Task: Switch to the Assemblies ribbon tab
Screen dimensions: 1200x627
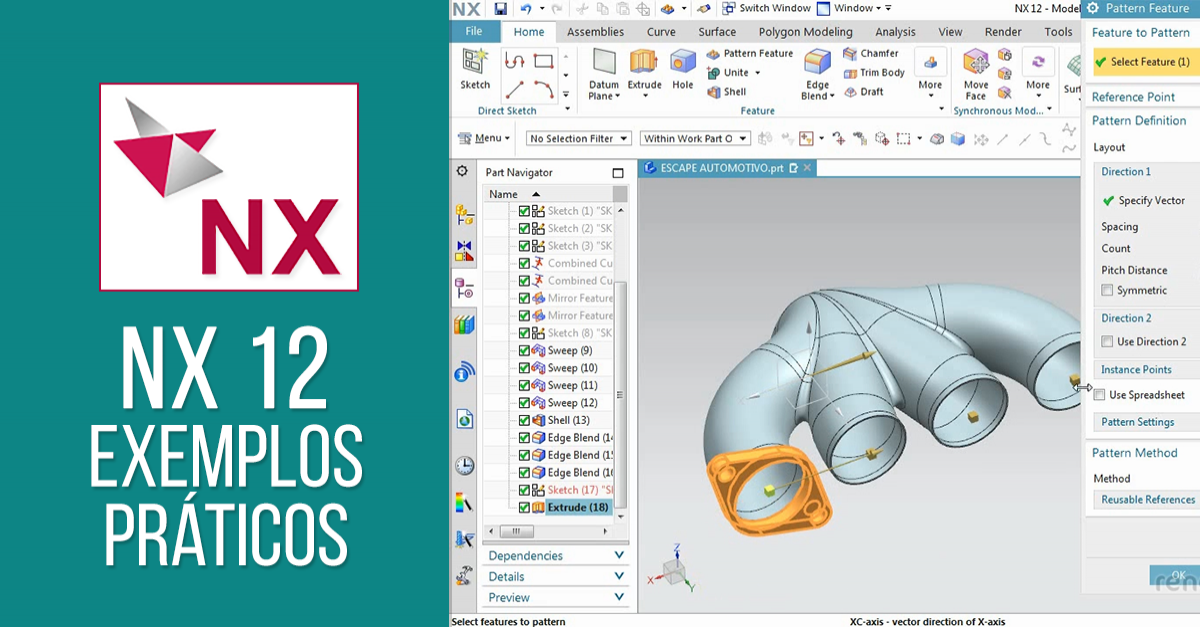Action: tap(595, 32)
